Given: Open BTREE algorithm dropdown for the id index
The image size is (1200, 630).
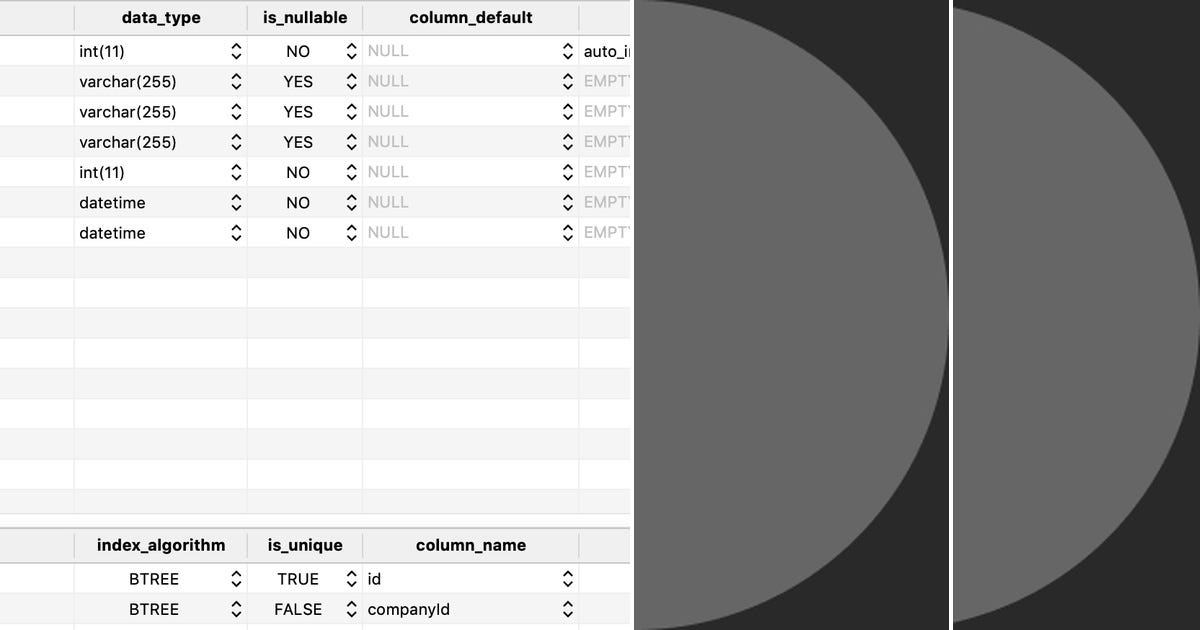Looking at the screenshot, I should point(236,579).
